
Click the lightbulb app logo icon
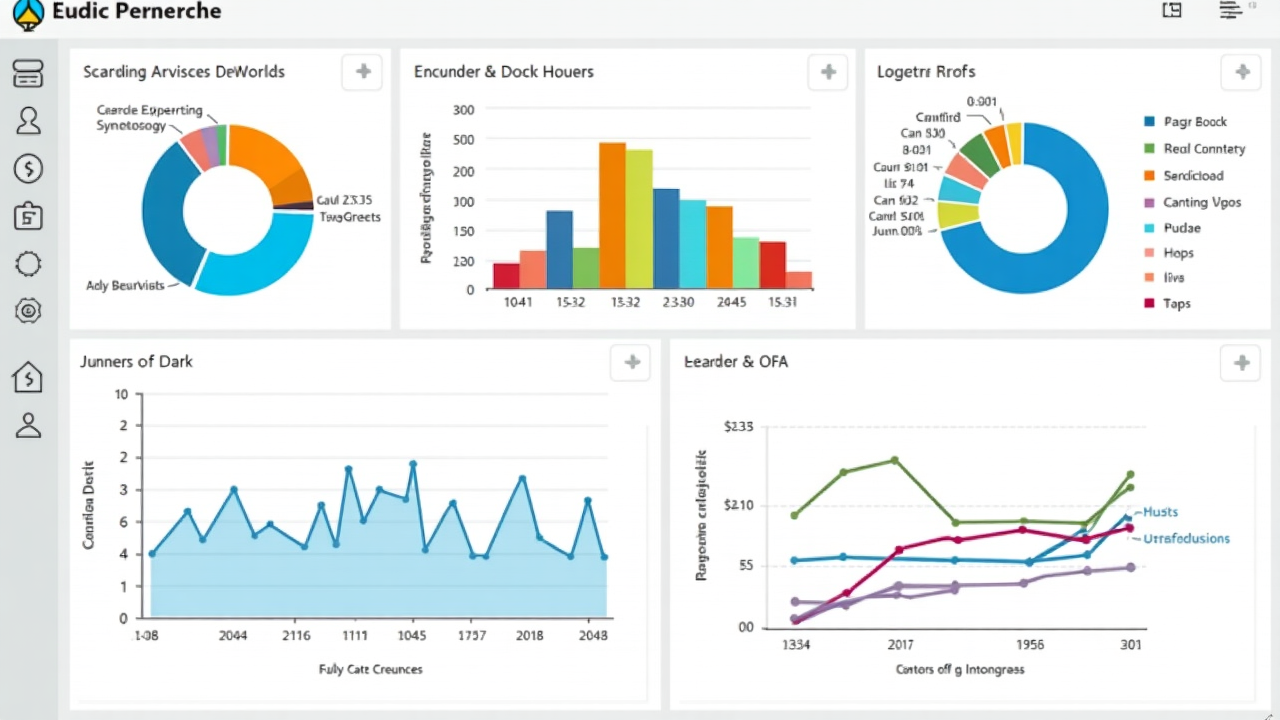click(x=28, y=13)
